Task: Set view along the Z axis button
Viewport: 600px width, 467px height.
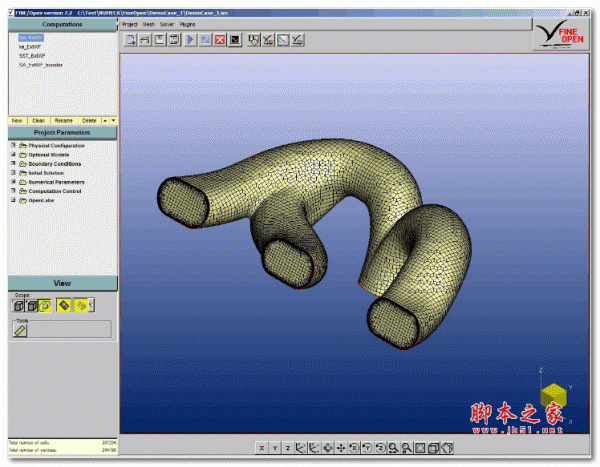Action: point(288,447)
